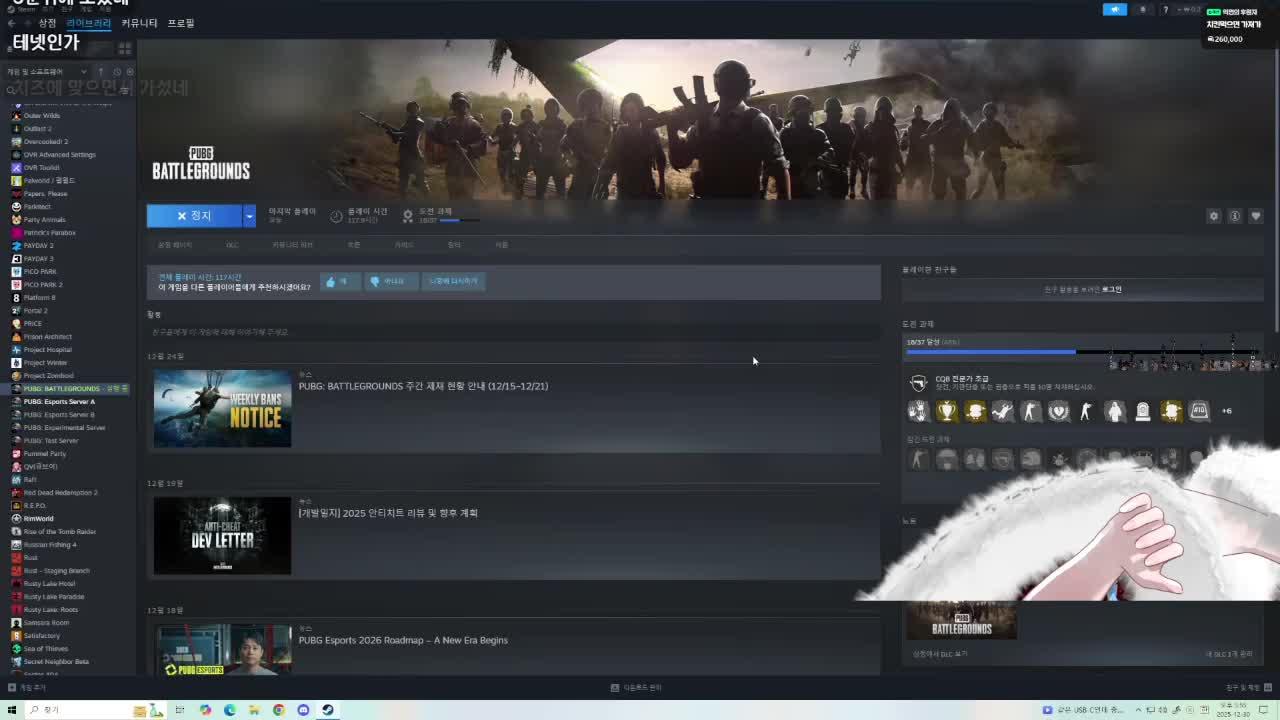Open the game page settings gear

click(1213, 216)
